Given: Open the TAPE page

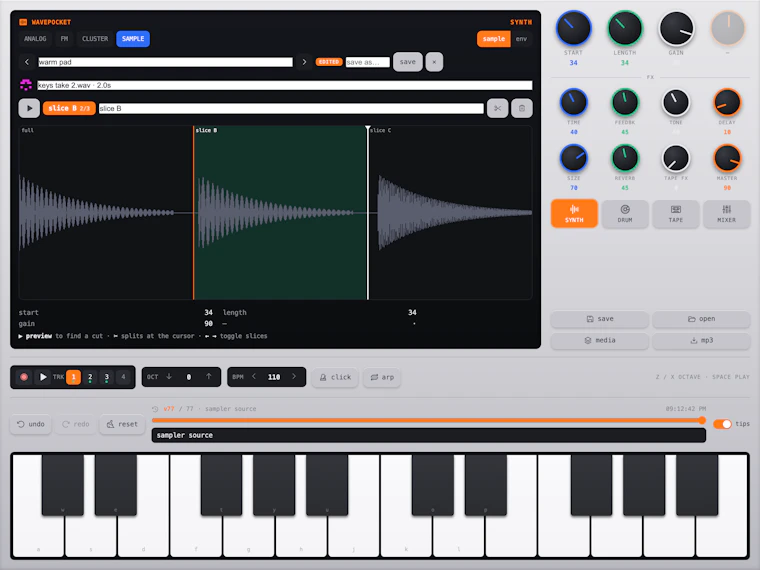Looking at the screenshot, I should point(676,214).
